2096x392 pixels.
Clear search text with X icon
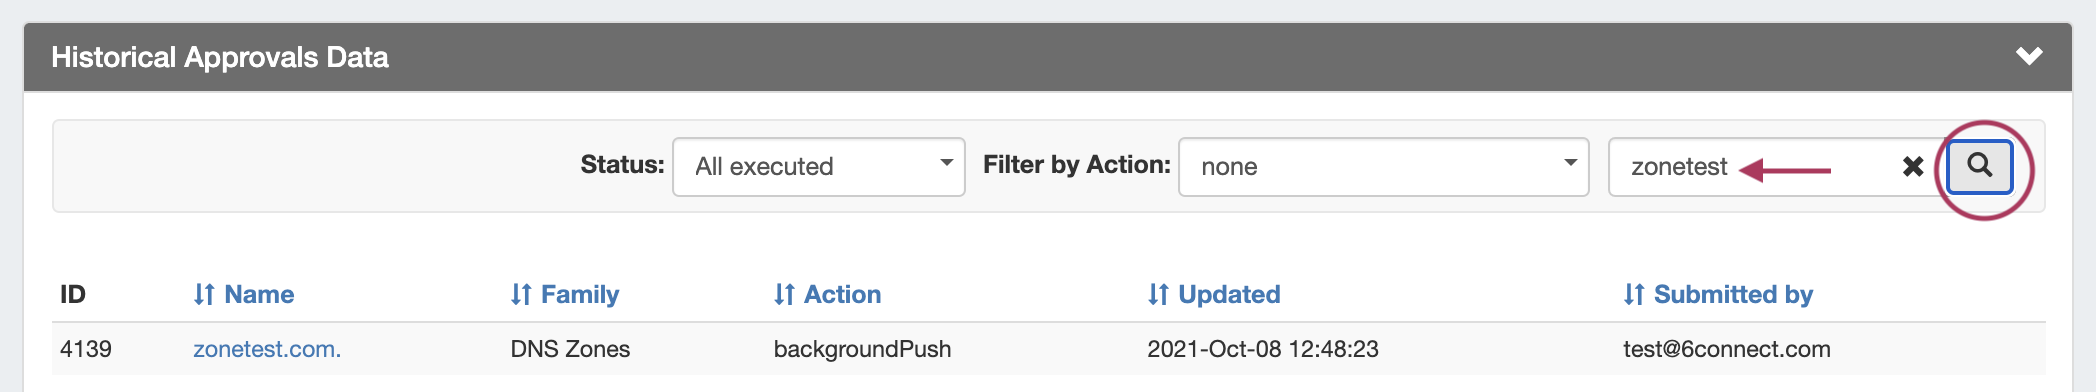tap(1913, 167)
